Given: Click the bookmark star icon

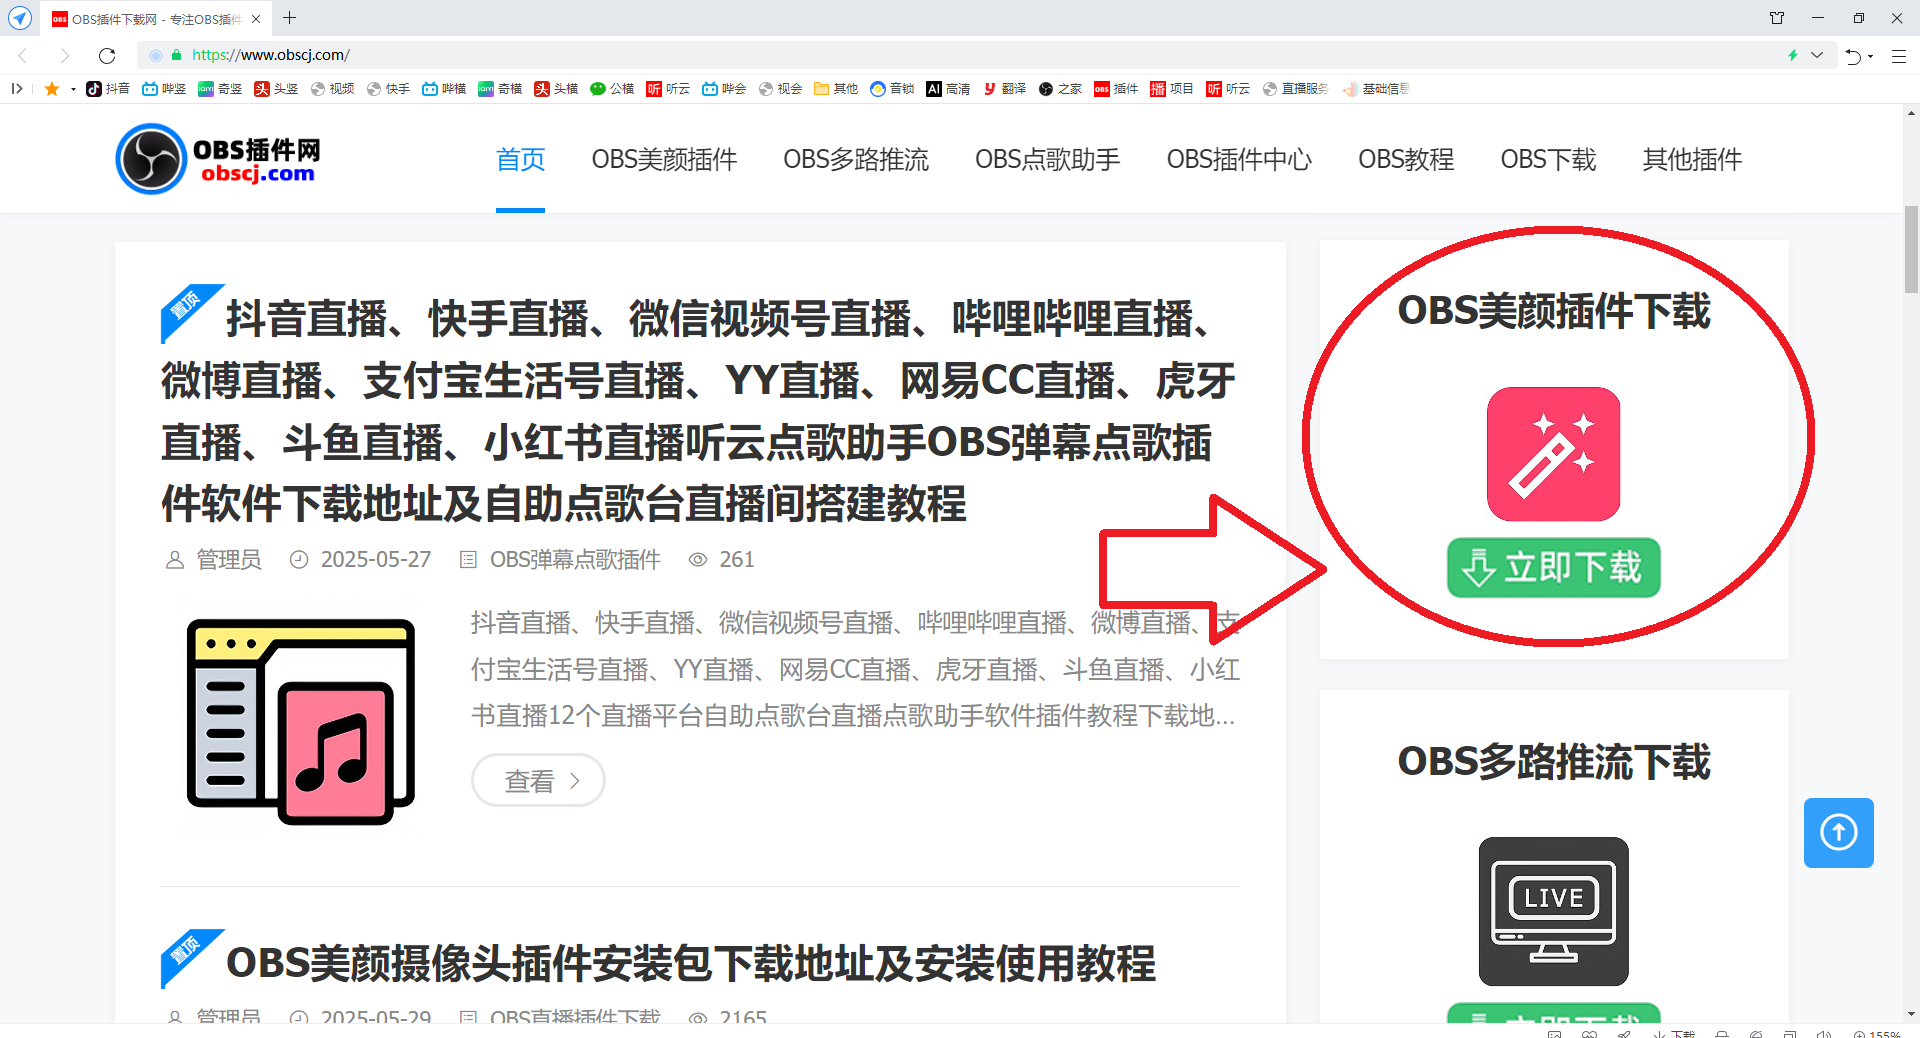Looking at the screenshot, I should point(52,89).
